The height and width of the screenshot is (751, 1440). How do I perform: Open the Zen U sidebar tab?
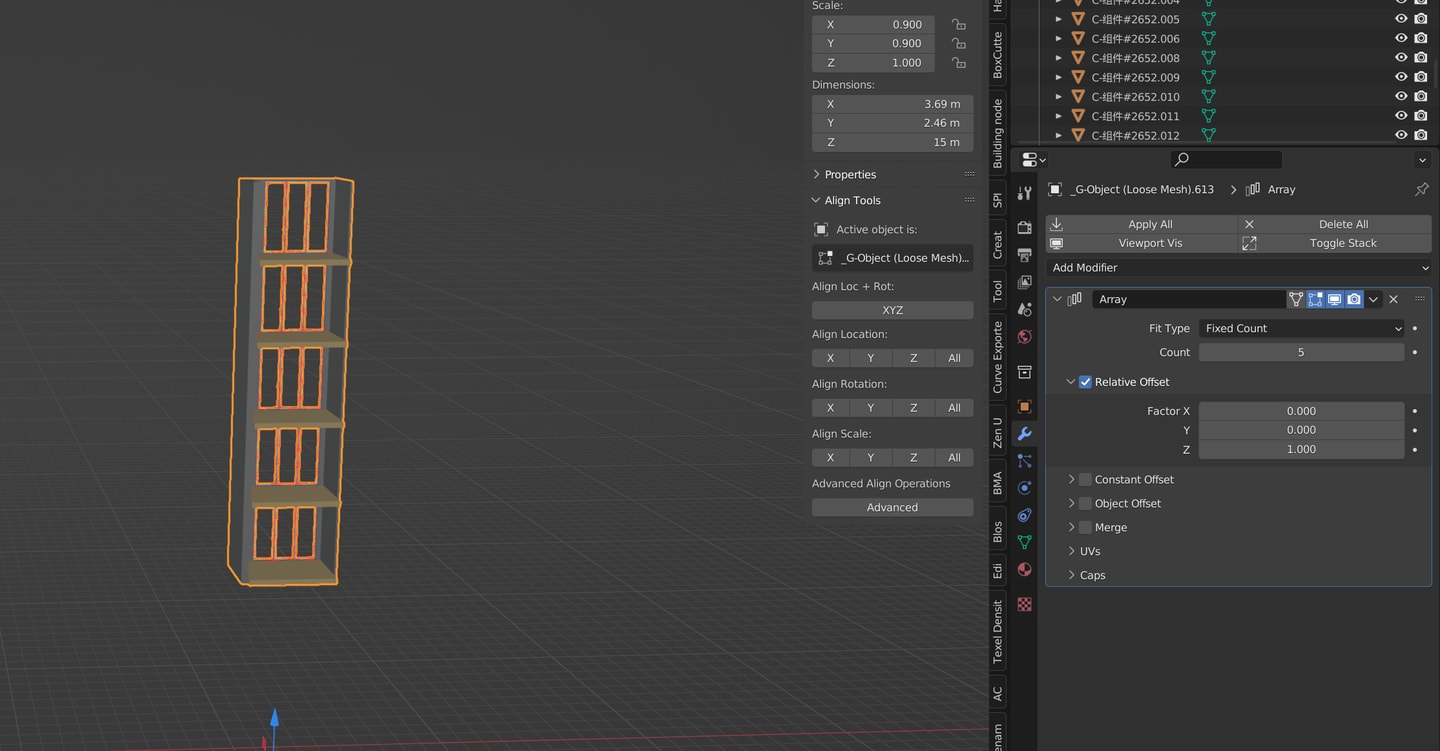(x=997, y=433)
